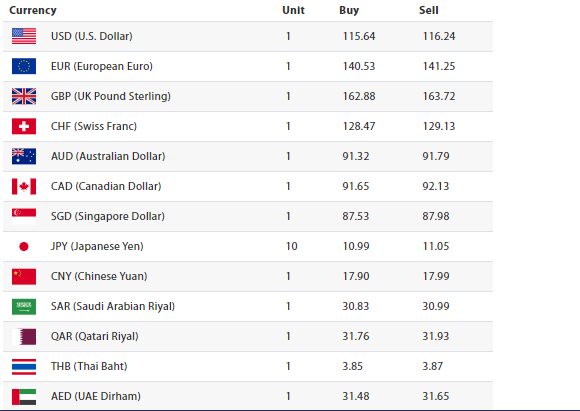Click the Buy column header

[x=349, y=10]
